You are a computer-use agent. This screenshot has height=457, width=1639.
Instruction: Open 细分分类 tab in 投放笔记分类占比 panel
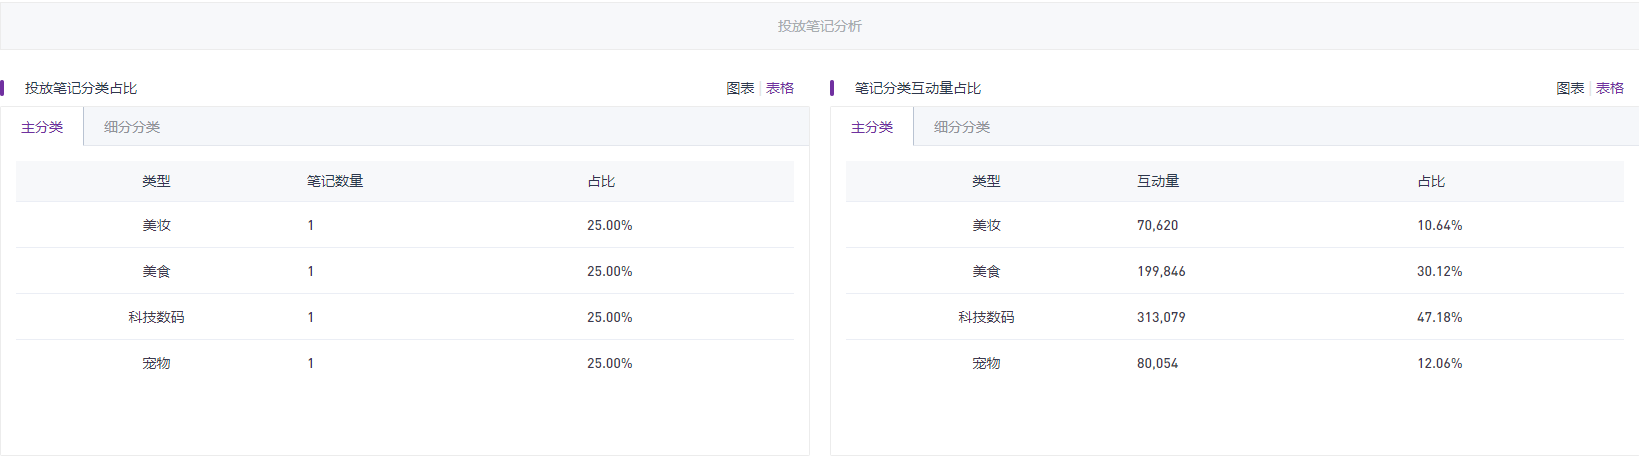[132, 127]
